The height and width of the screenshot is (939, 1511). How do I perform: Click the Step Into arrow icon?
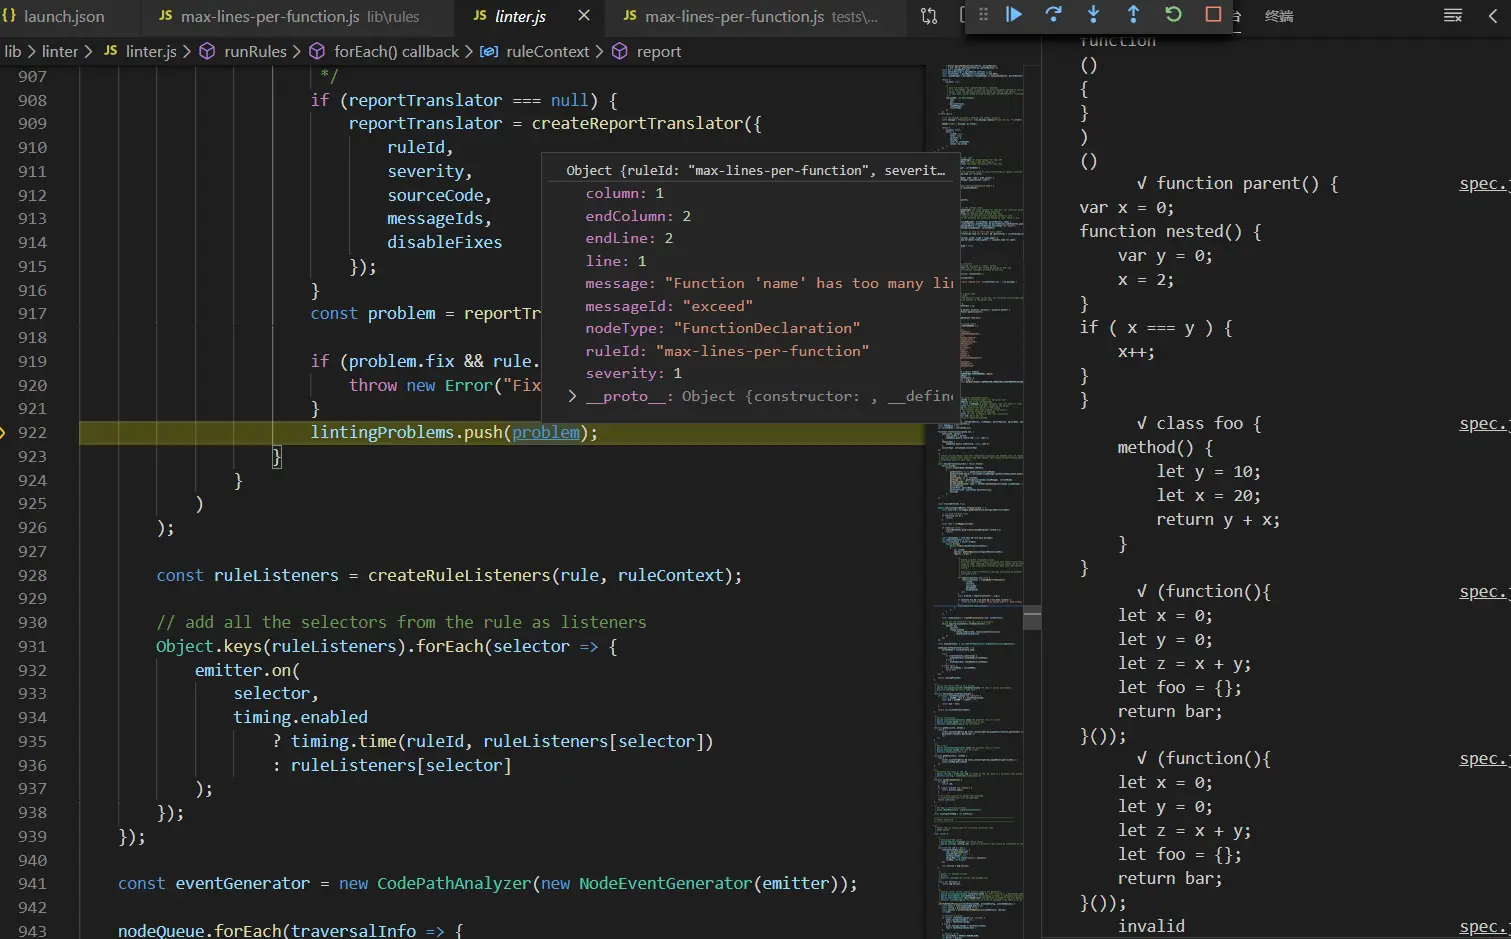click(x=1093, y=15)
